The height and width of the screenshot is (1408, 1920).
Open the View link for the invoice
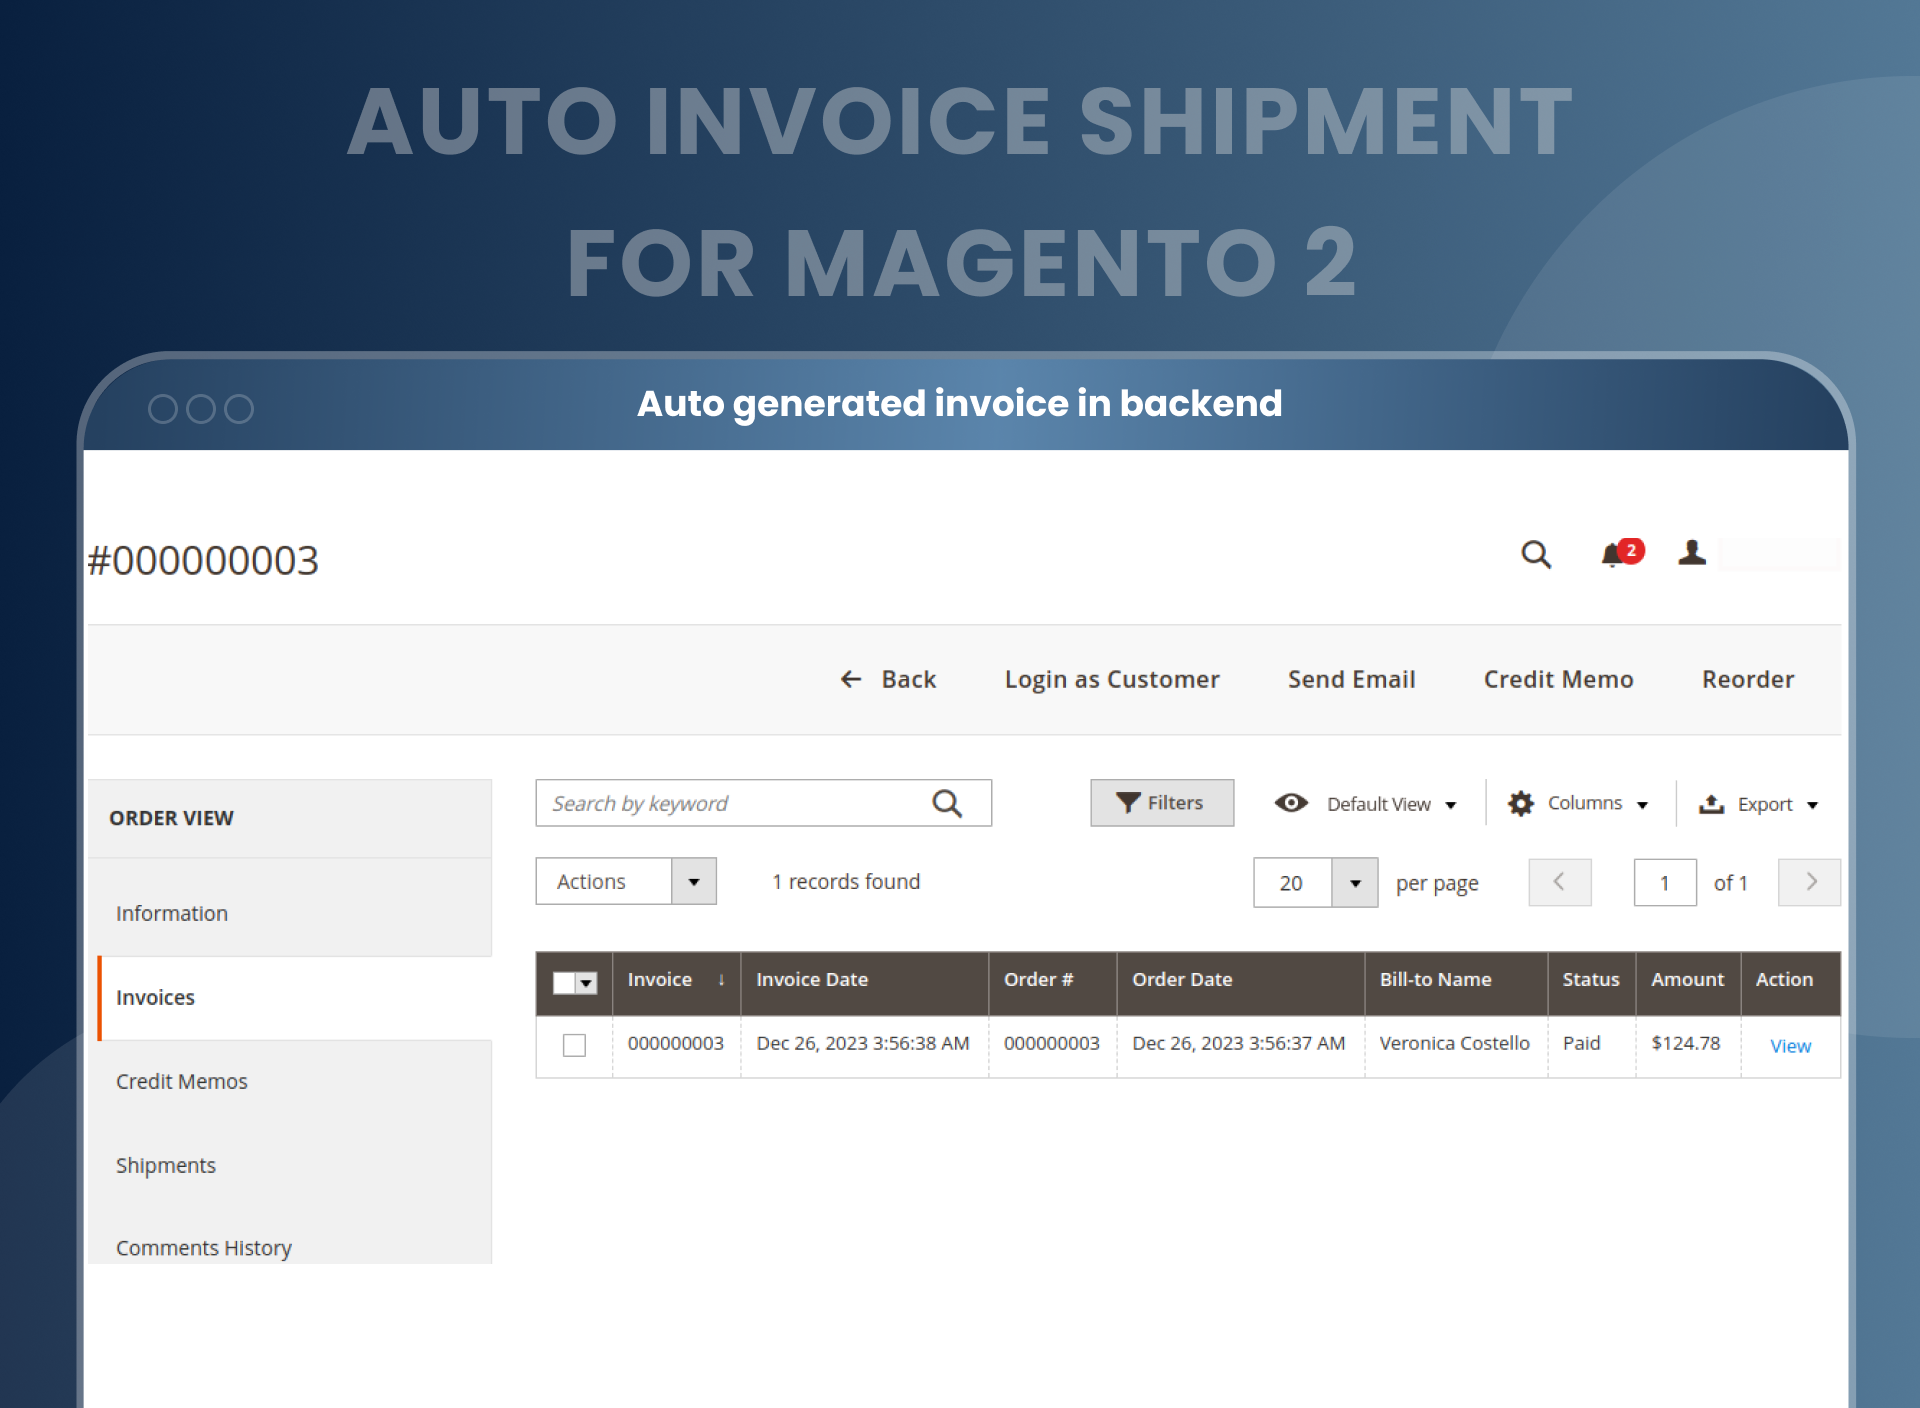1790,1046
